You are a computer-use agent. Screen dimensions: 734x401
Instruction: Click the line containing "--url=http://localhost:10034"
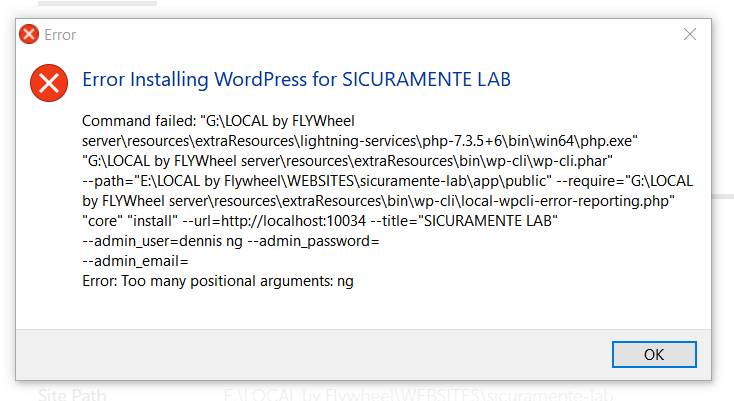(320, 221)
